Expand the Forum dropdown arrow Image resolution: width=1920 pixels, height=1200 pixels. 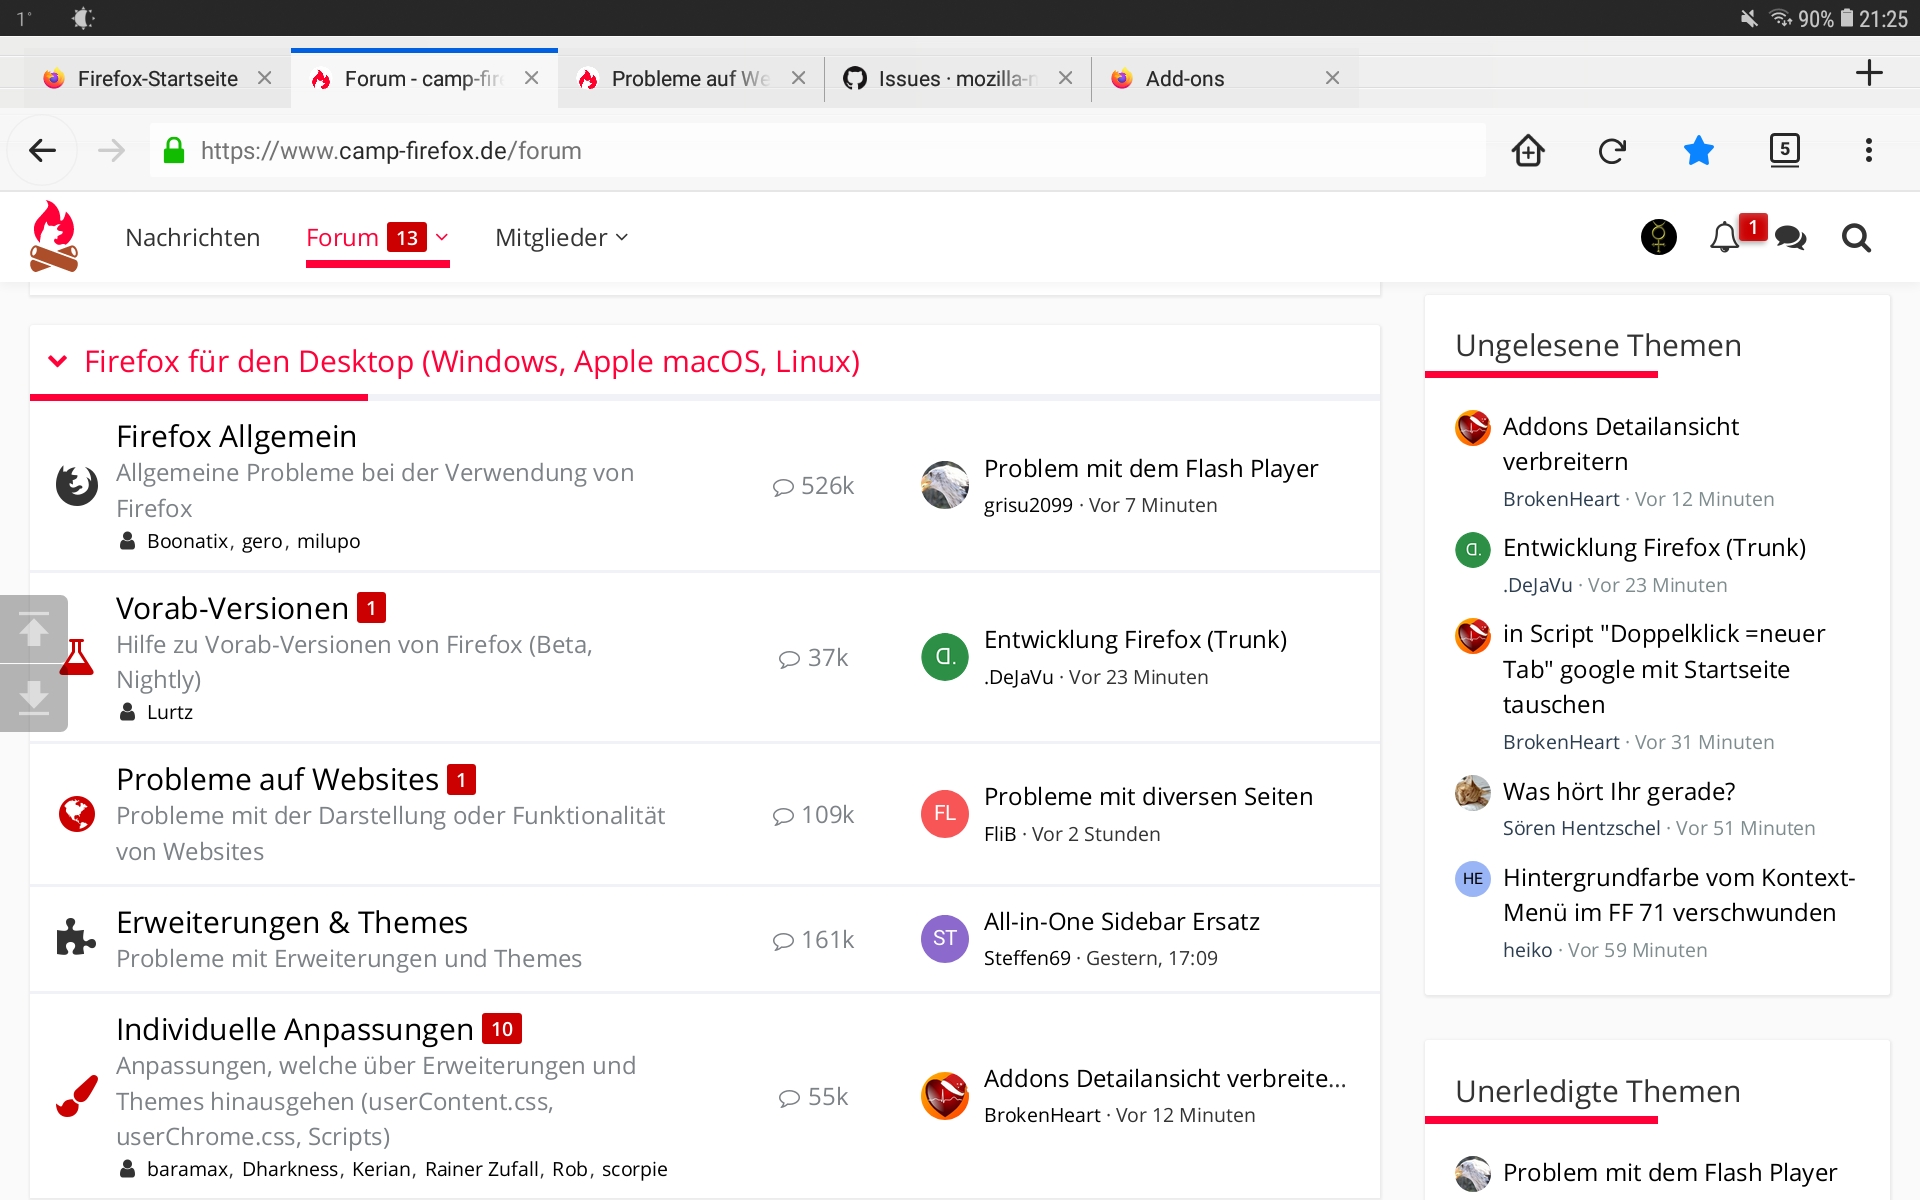pos(442,237)
